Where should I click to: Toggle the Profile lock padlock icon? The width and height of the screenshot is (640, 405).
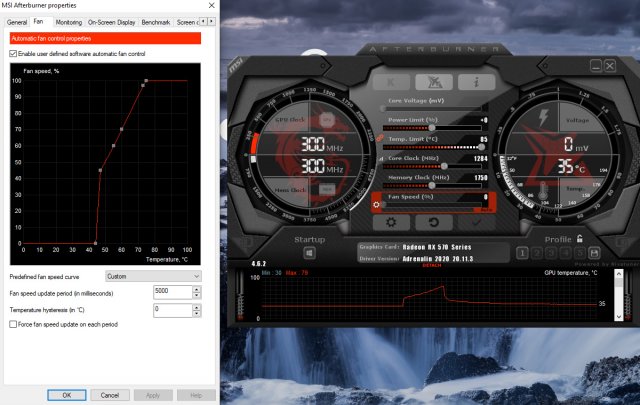click(580, 238)
